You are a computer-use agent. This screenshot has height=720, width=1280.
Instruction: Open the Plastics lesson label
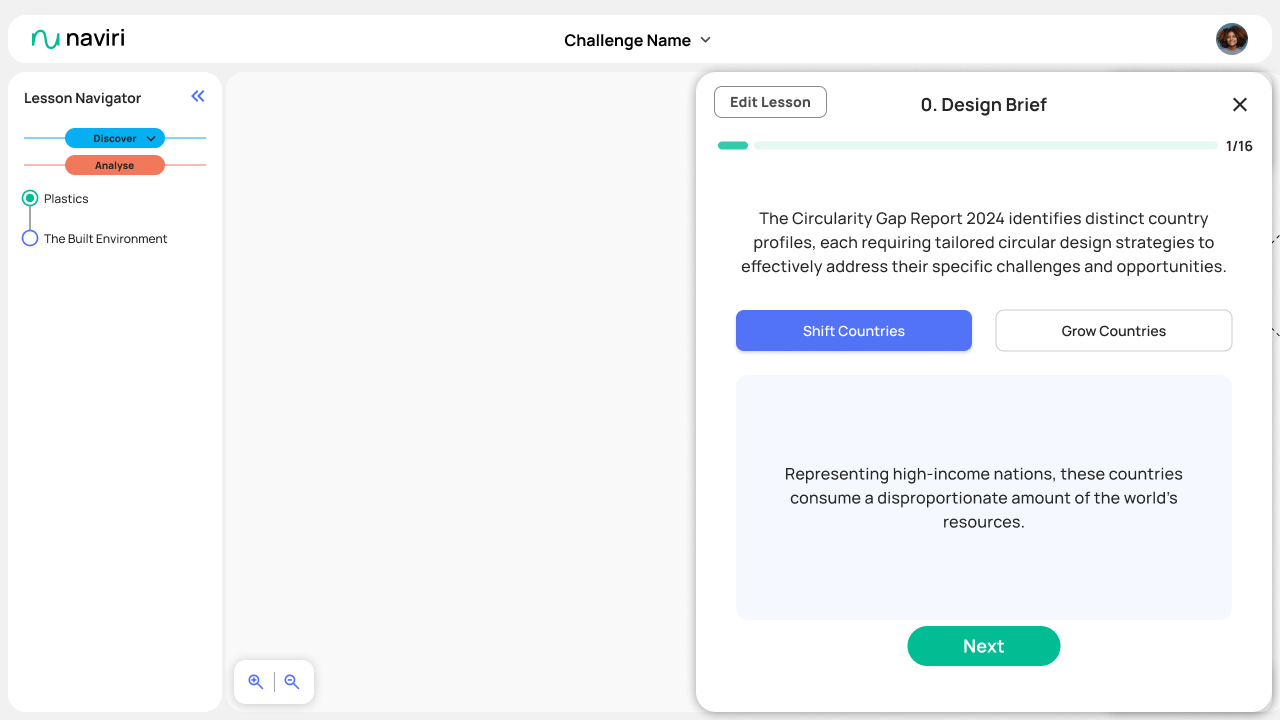[x=66, y=199]
